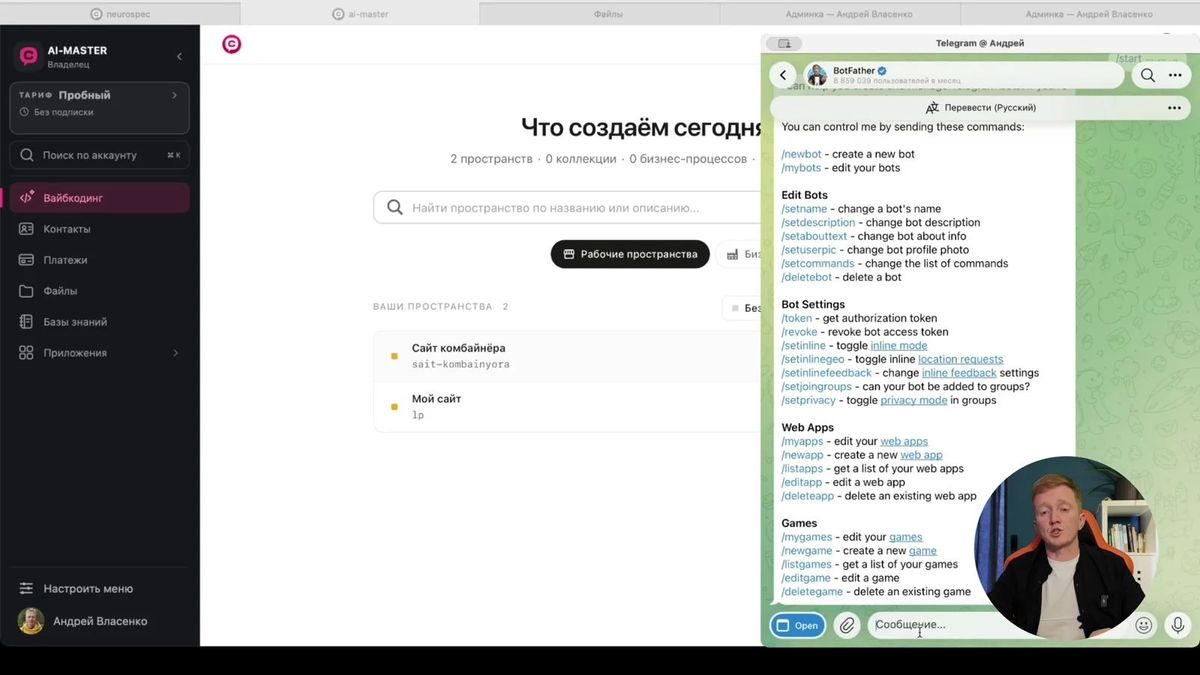The height and width of the screenshot is (675, 1200).
Task: Search in BotFather chat with magnifier
Action: [x=1147, y=75]
